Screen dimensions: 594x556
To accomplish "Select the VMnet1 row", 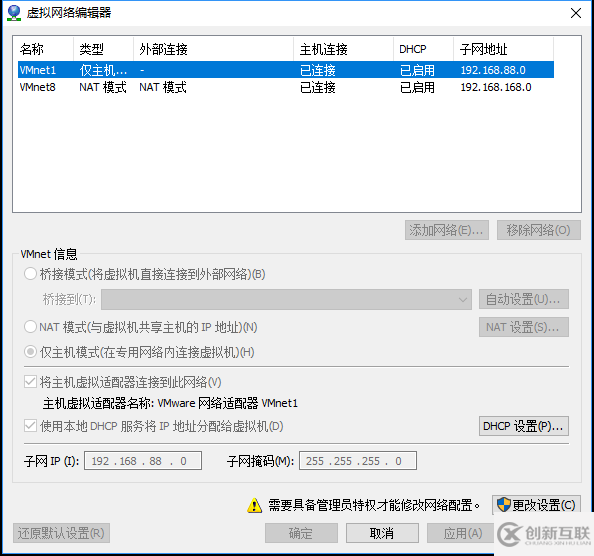I will (286, 70).
